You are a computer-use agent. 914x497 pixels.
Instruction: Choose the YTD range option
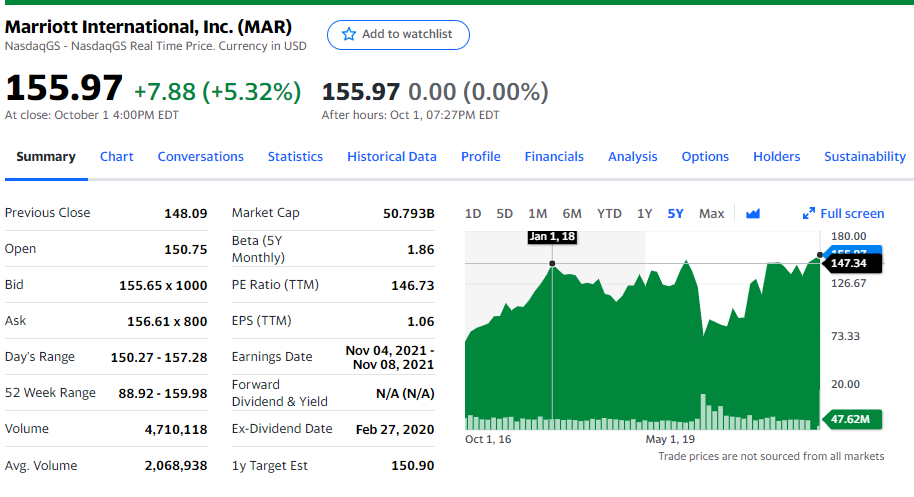coord(609,213)
